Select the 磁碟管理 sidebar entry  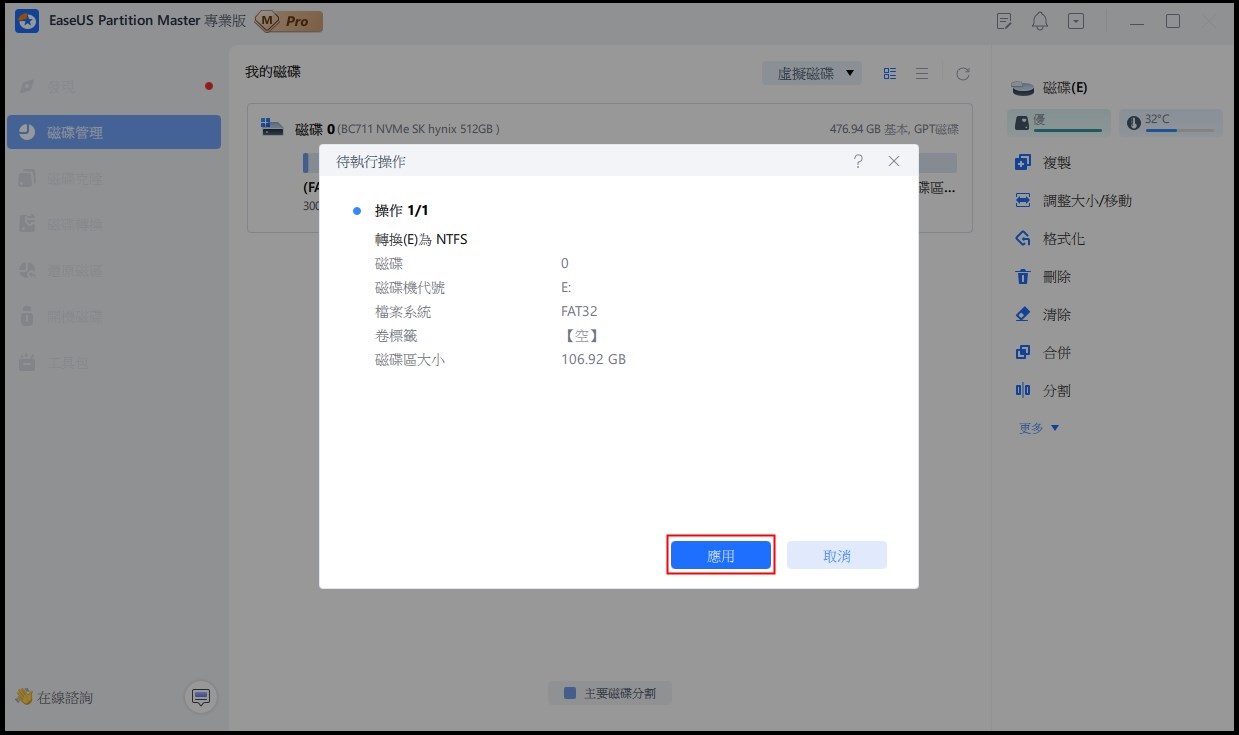[113, 131]
